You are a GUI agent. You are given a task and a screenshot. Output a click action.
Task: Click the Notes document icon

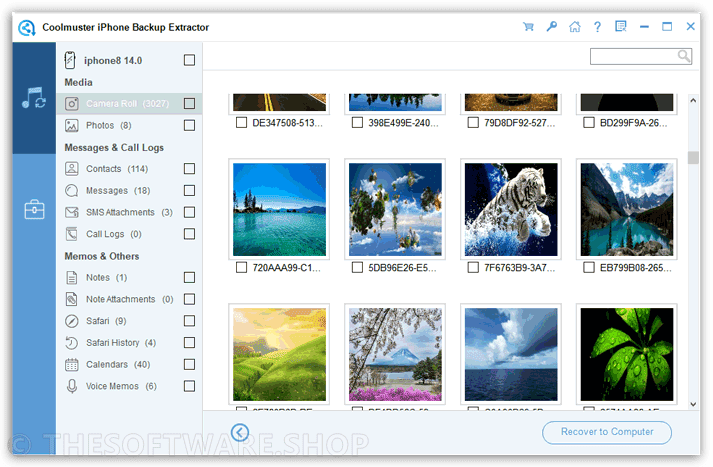(x=71, y=277)
